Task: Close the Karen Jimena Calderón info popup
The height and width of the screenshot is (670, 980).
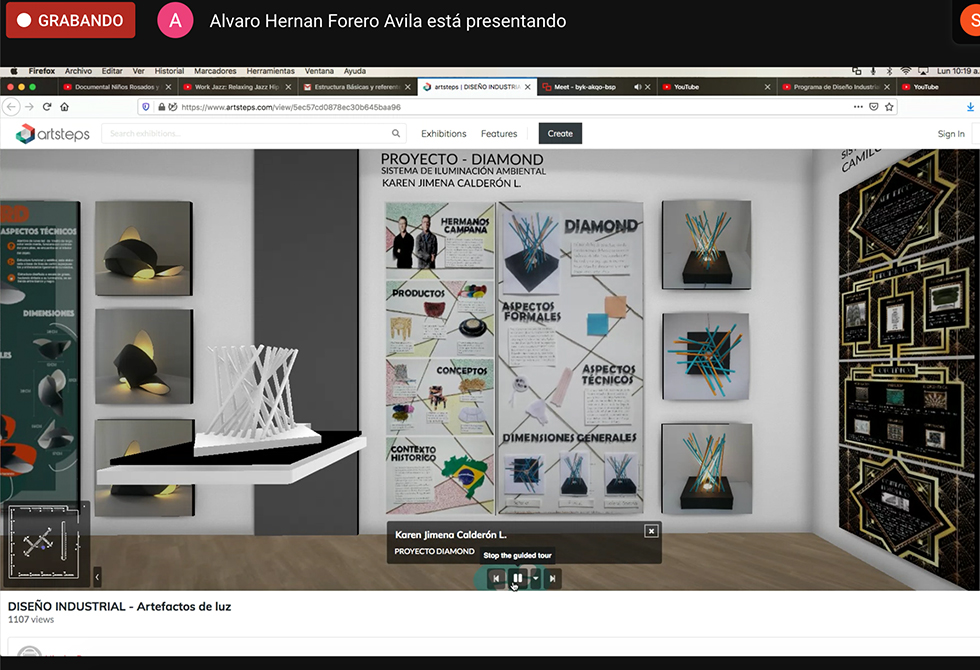Action: [x=651, y=532]
